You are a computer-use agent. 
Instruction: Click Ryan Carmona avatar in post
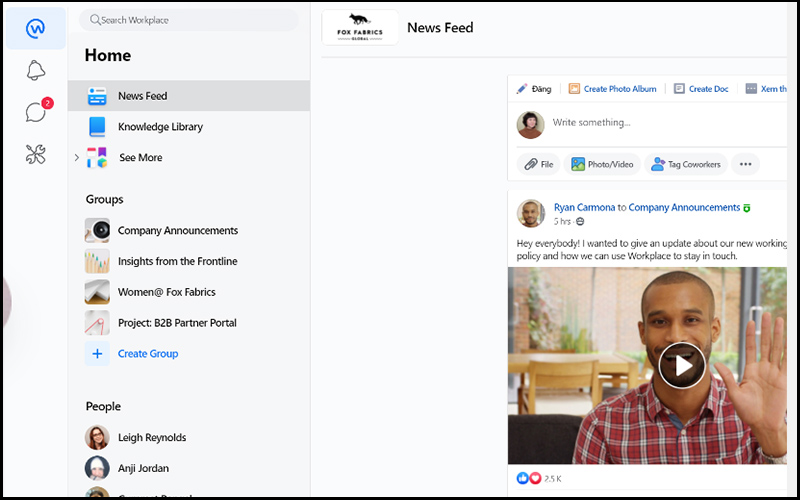click(531, 213)
